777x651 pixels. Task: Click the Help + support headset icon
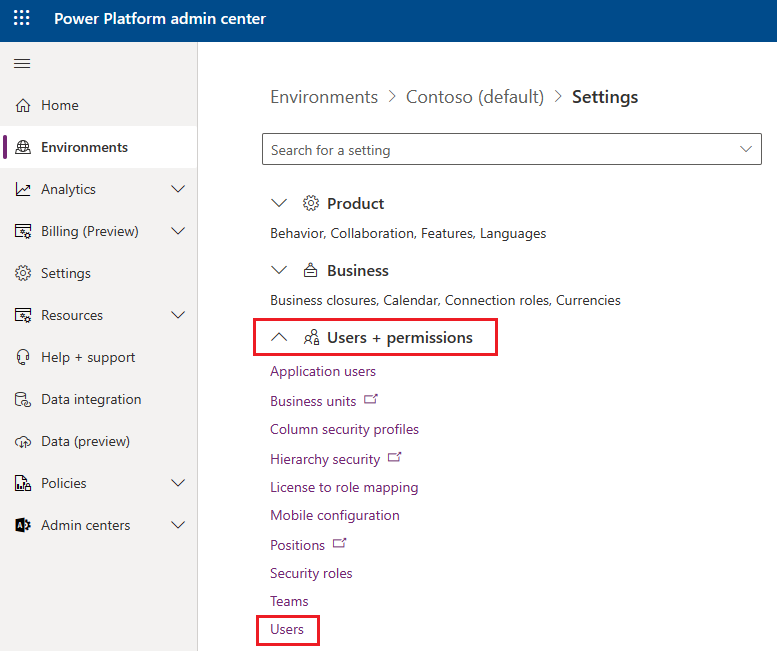point(23,357)
